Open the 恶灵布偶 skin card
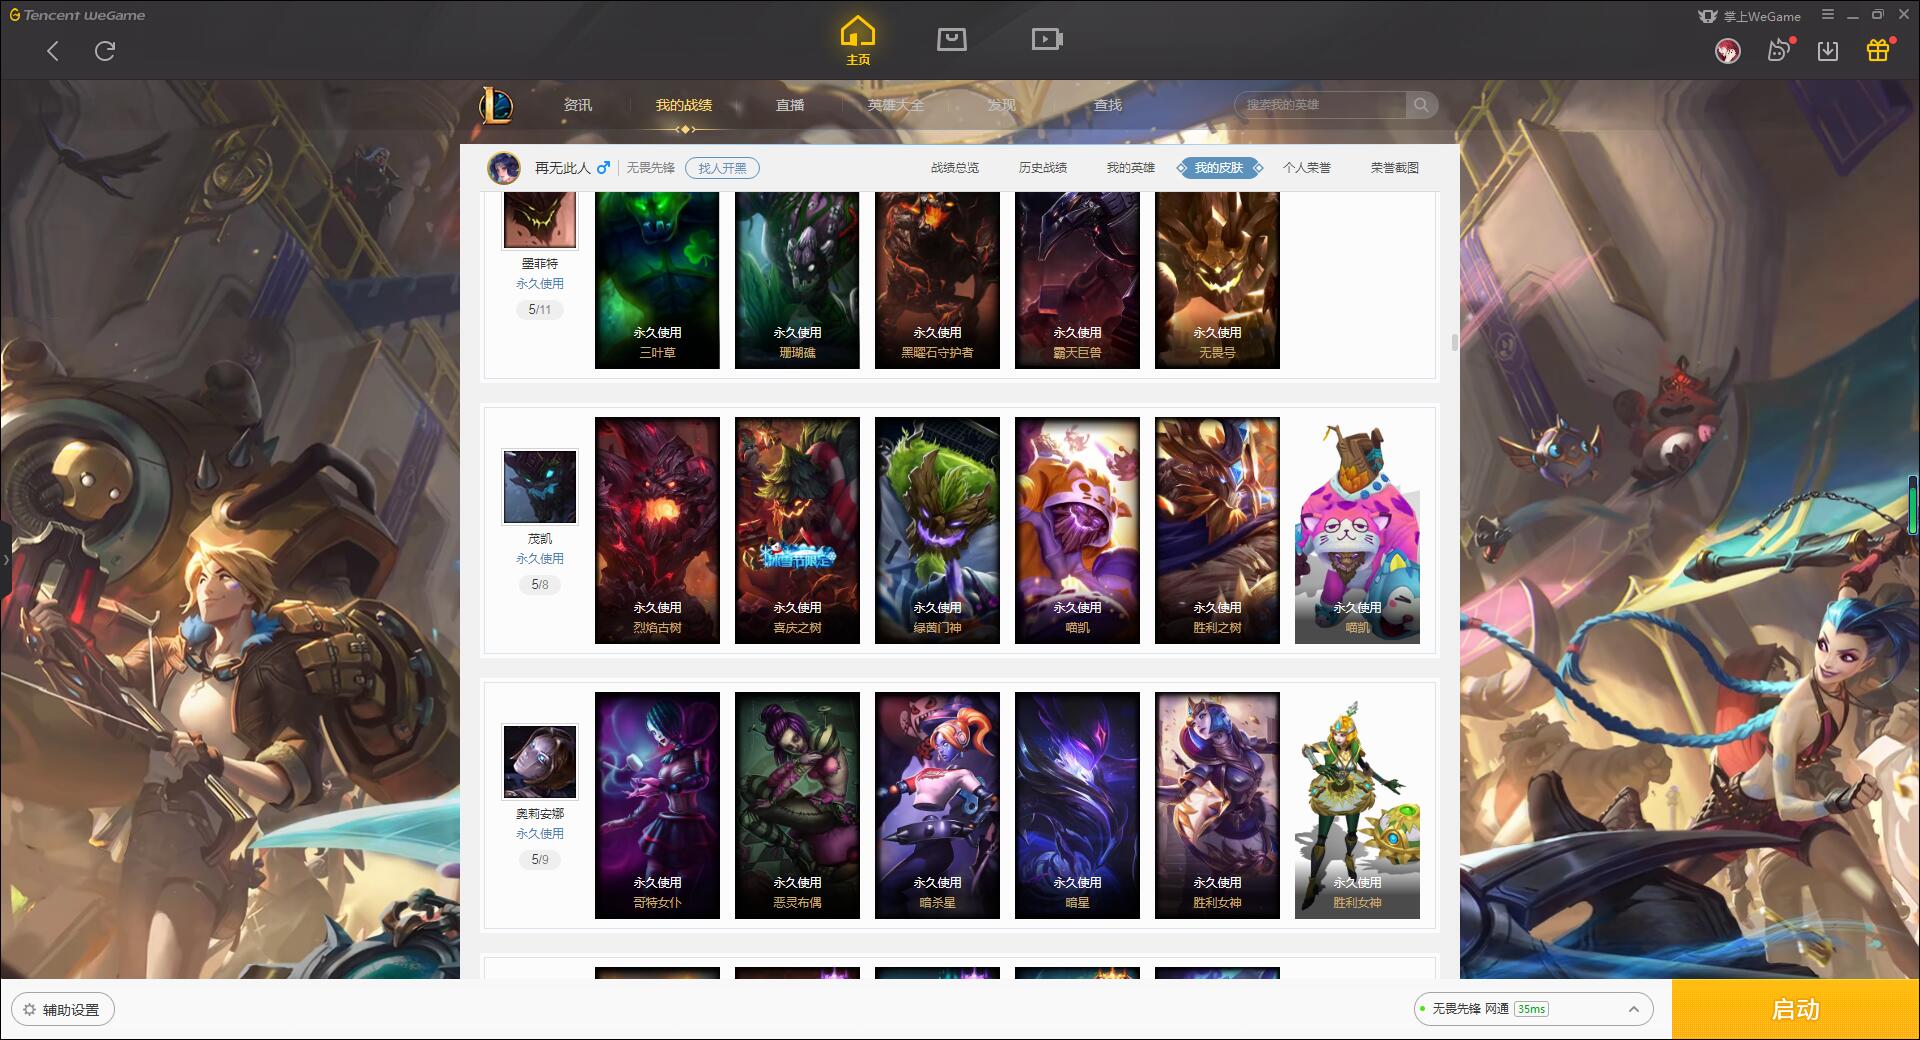Screen dimensions: 1920x1040 (x=797, y=805)
